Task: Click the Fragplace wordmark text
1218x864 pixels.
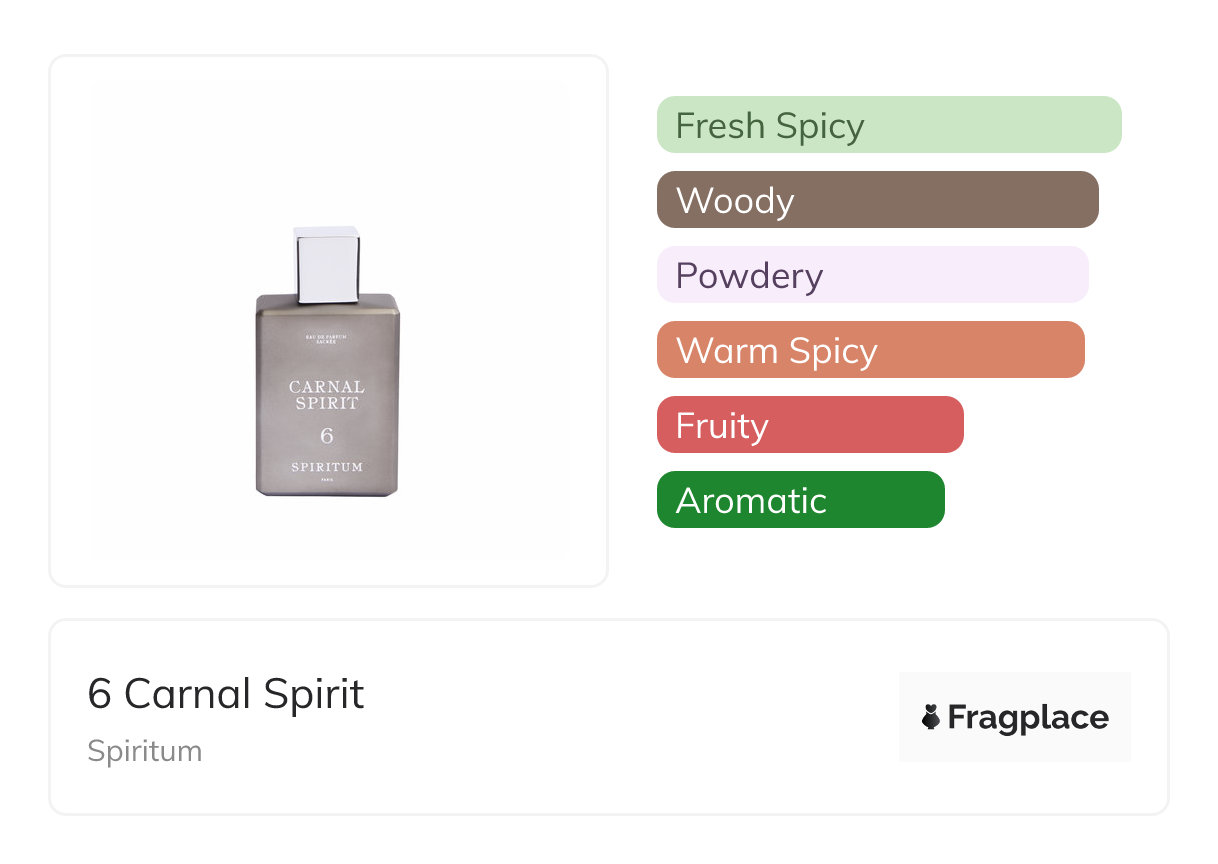Action: (1027, 717)
